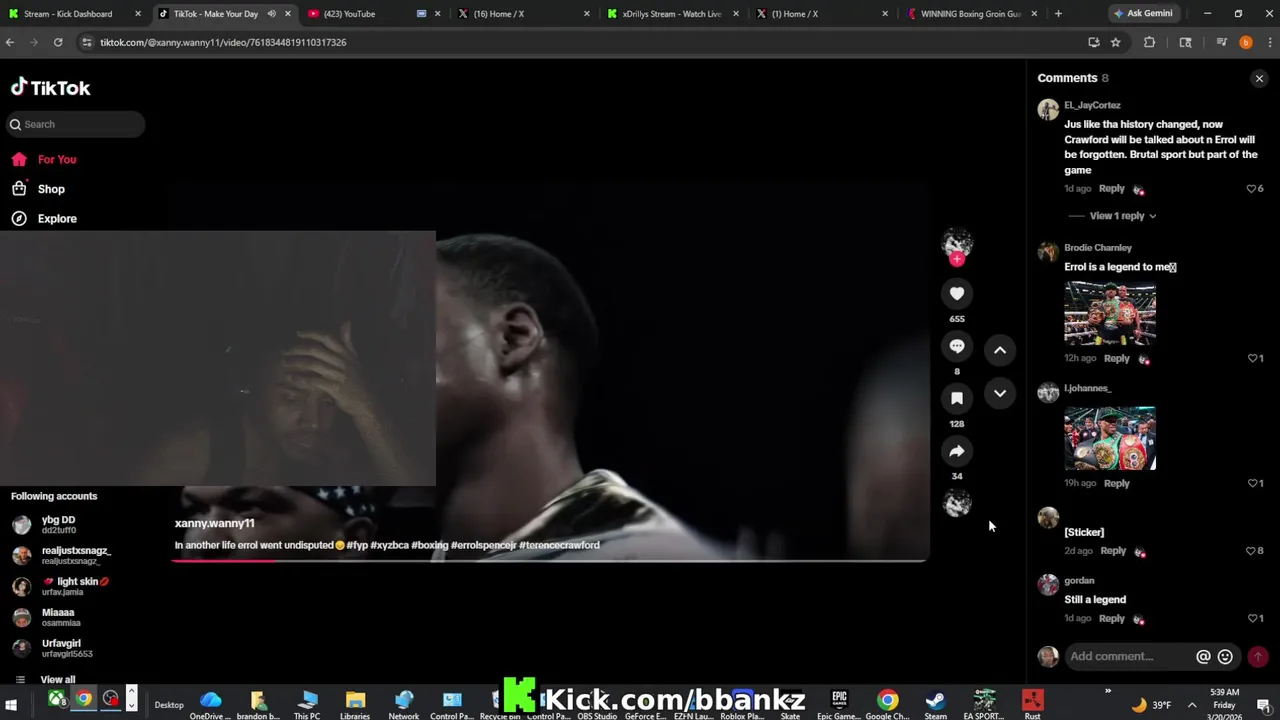Open the Chrome three-dot menu
Image resolution: width=1280 pixels, height=720 pixels.
coord(1269,42)
